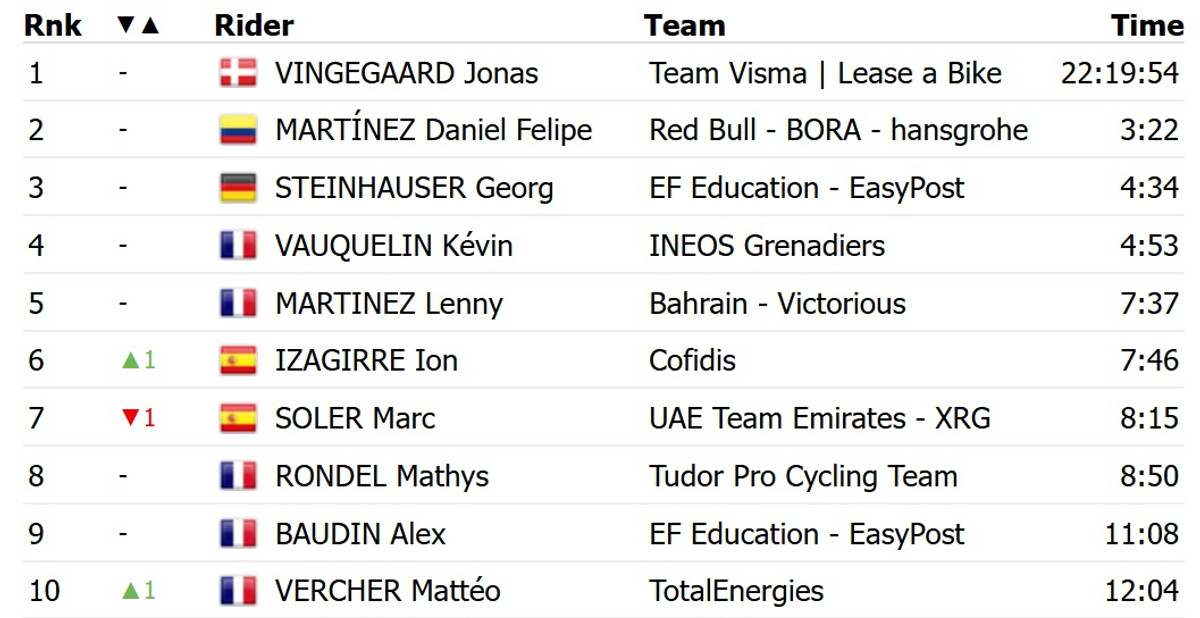
Task: Click the German flag beside Steinhauser
Action: tap(238, 188)
